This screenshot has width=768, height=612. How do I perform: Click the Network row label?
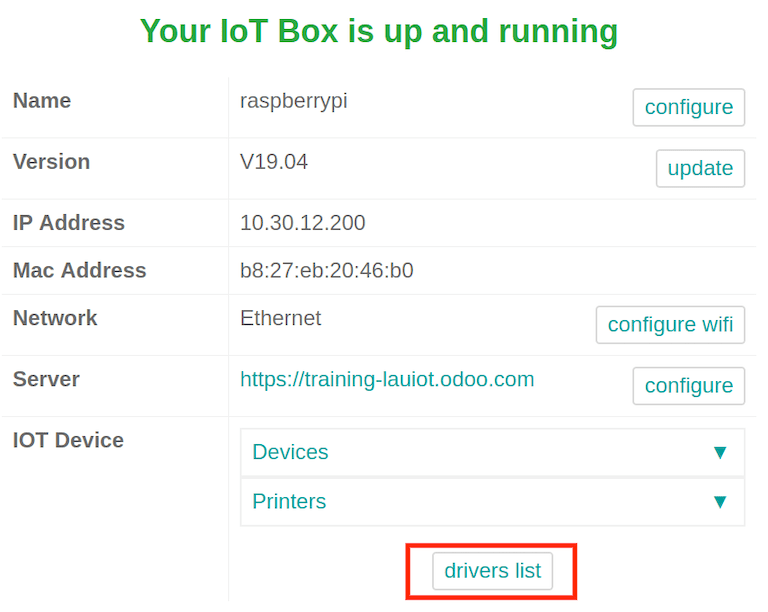pos(55,319)
